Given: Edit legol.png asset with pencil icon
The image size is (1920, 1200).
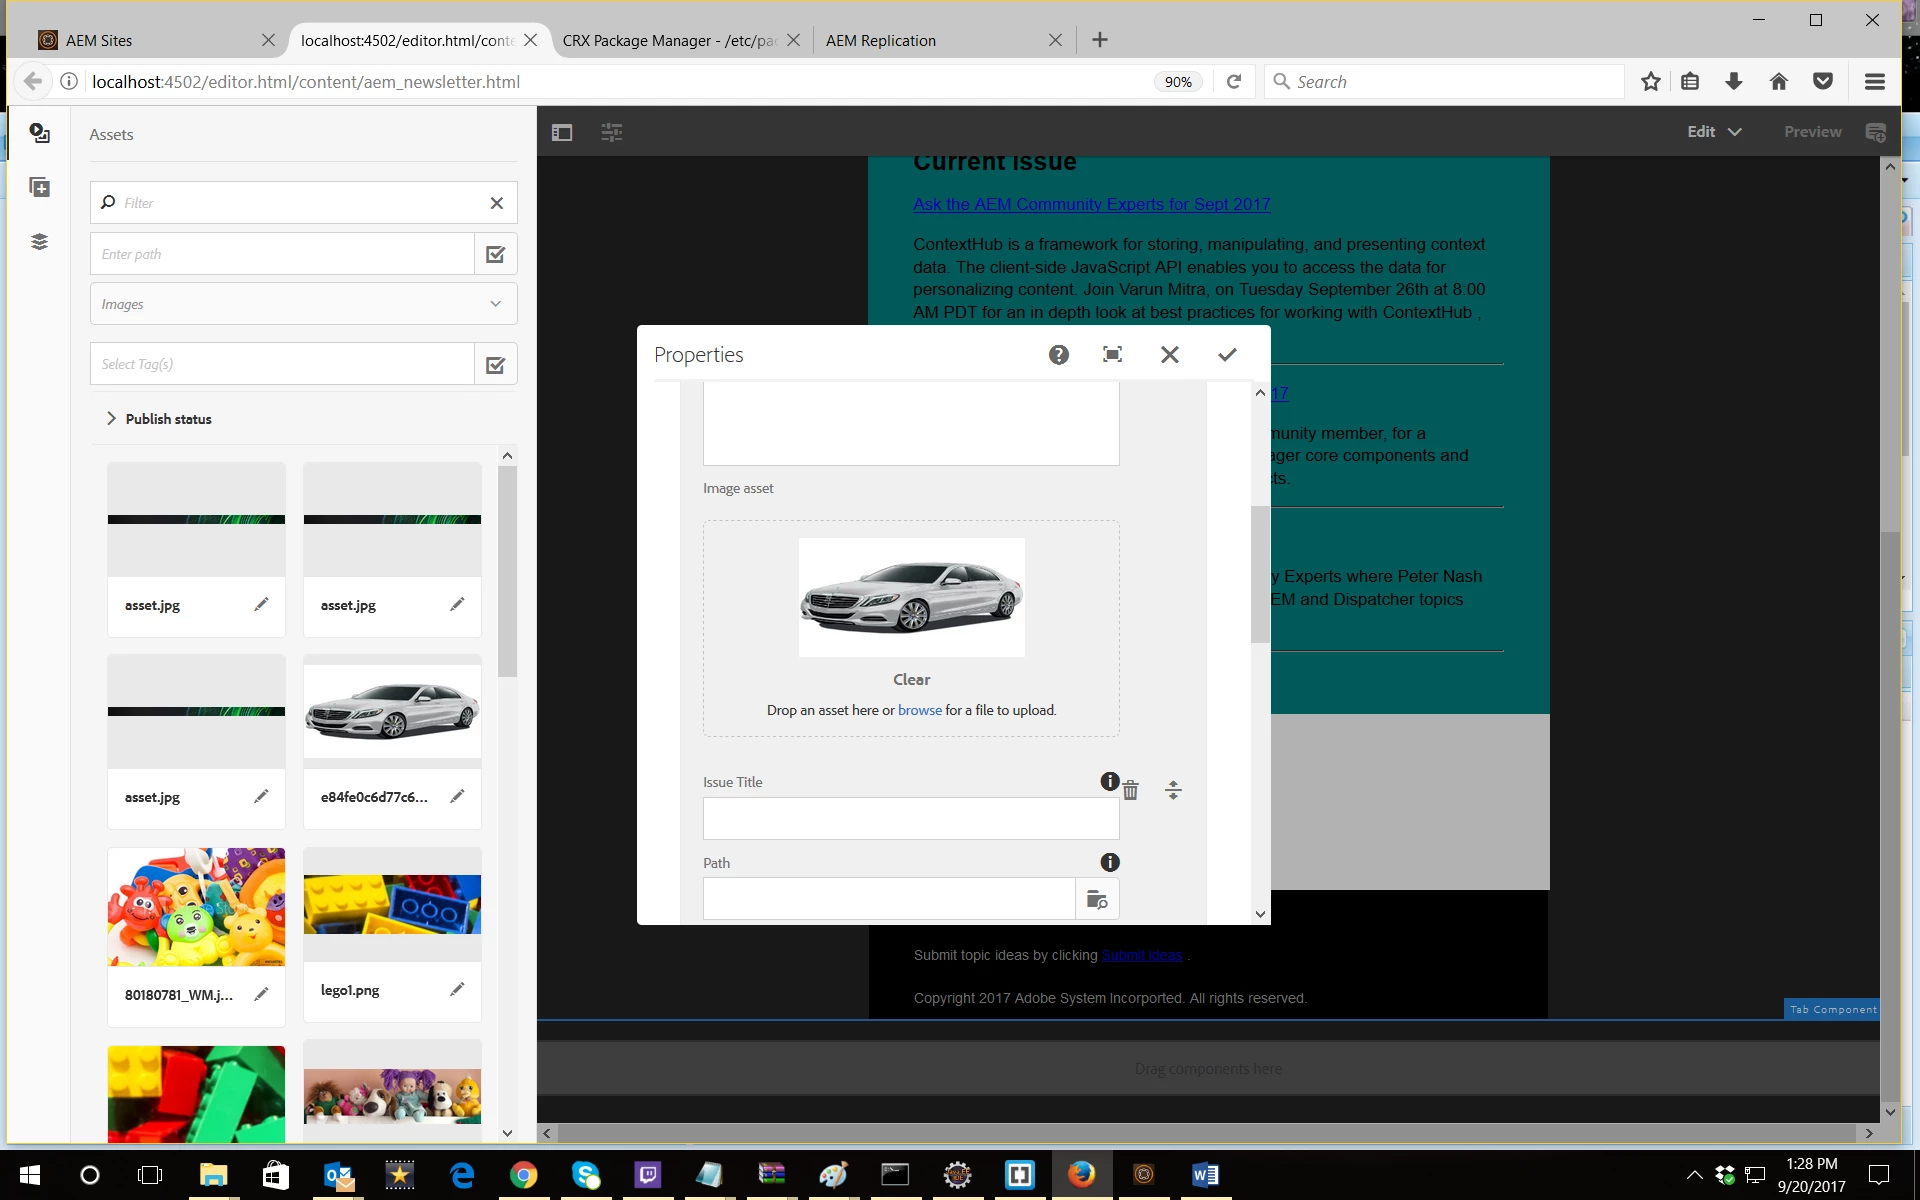Looking at the screenshot, I should (457, 990).
